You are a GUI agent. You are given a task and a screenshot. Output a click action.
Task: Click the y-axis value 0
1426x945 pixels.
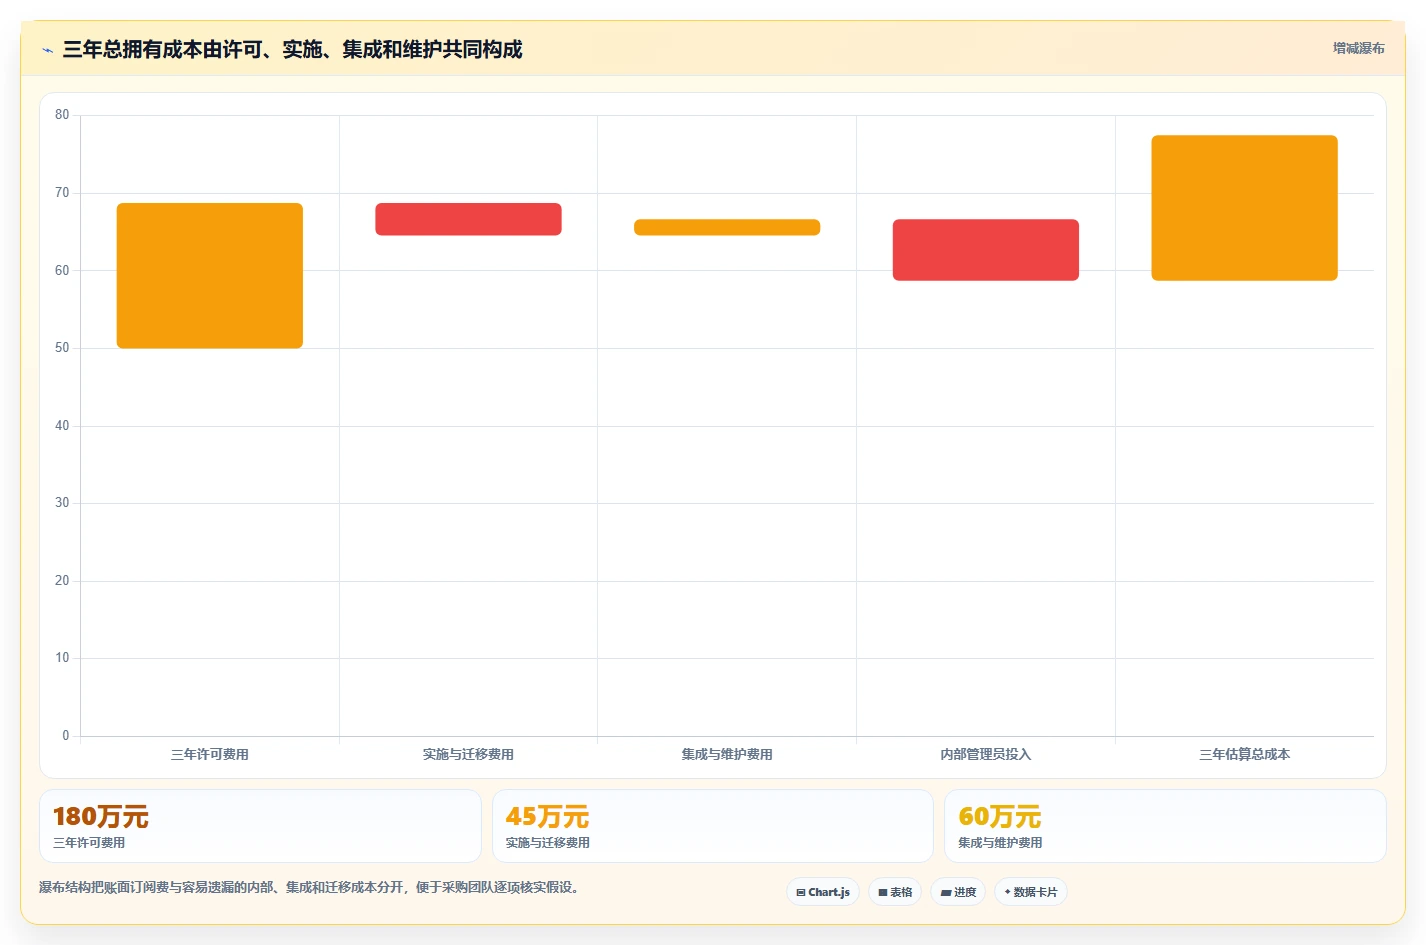[66, 735]
